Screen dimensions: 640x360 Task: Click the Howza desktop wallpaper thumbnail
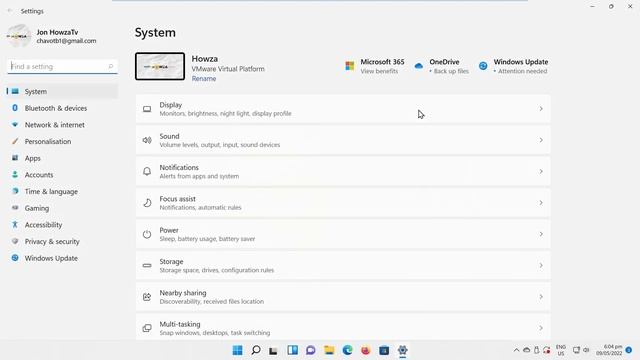pyautogui.click(x=160, y=66)
